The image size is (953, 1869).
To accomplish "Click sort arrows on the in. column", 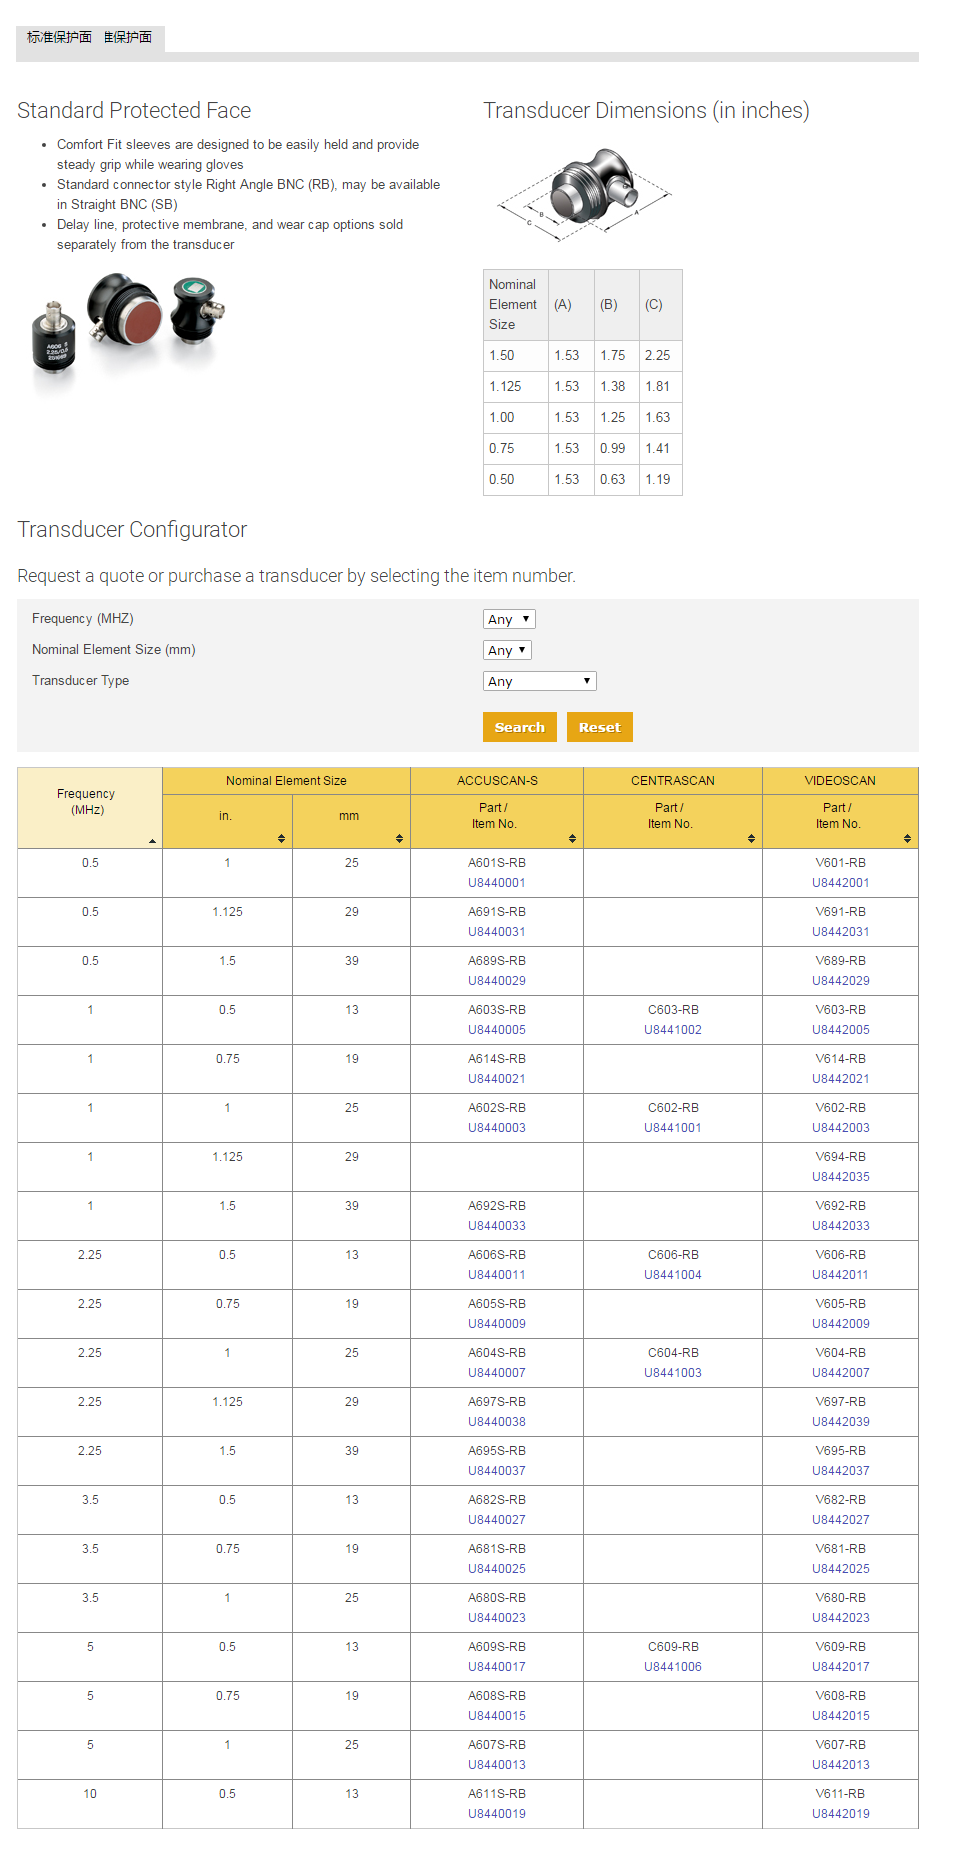I will [281, 838].
